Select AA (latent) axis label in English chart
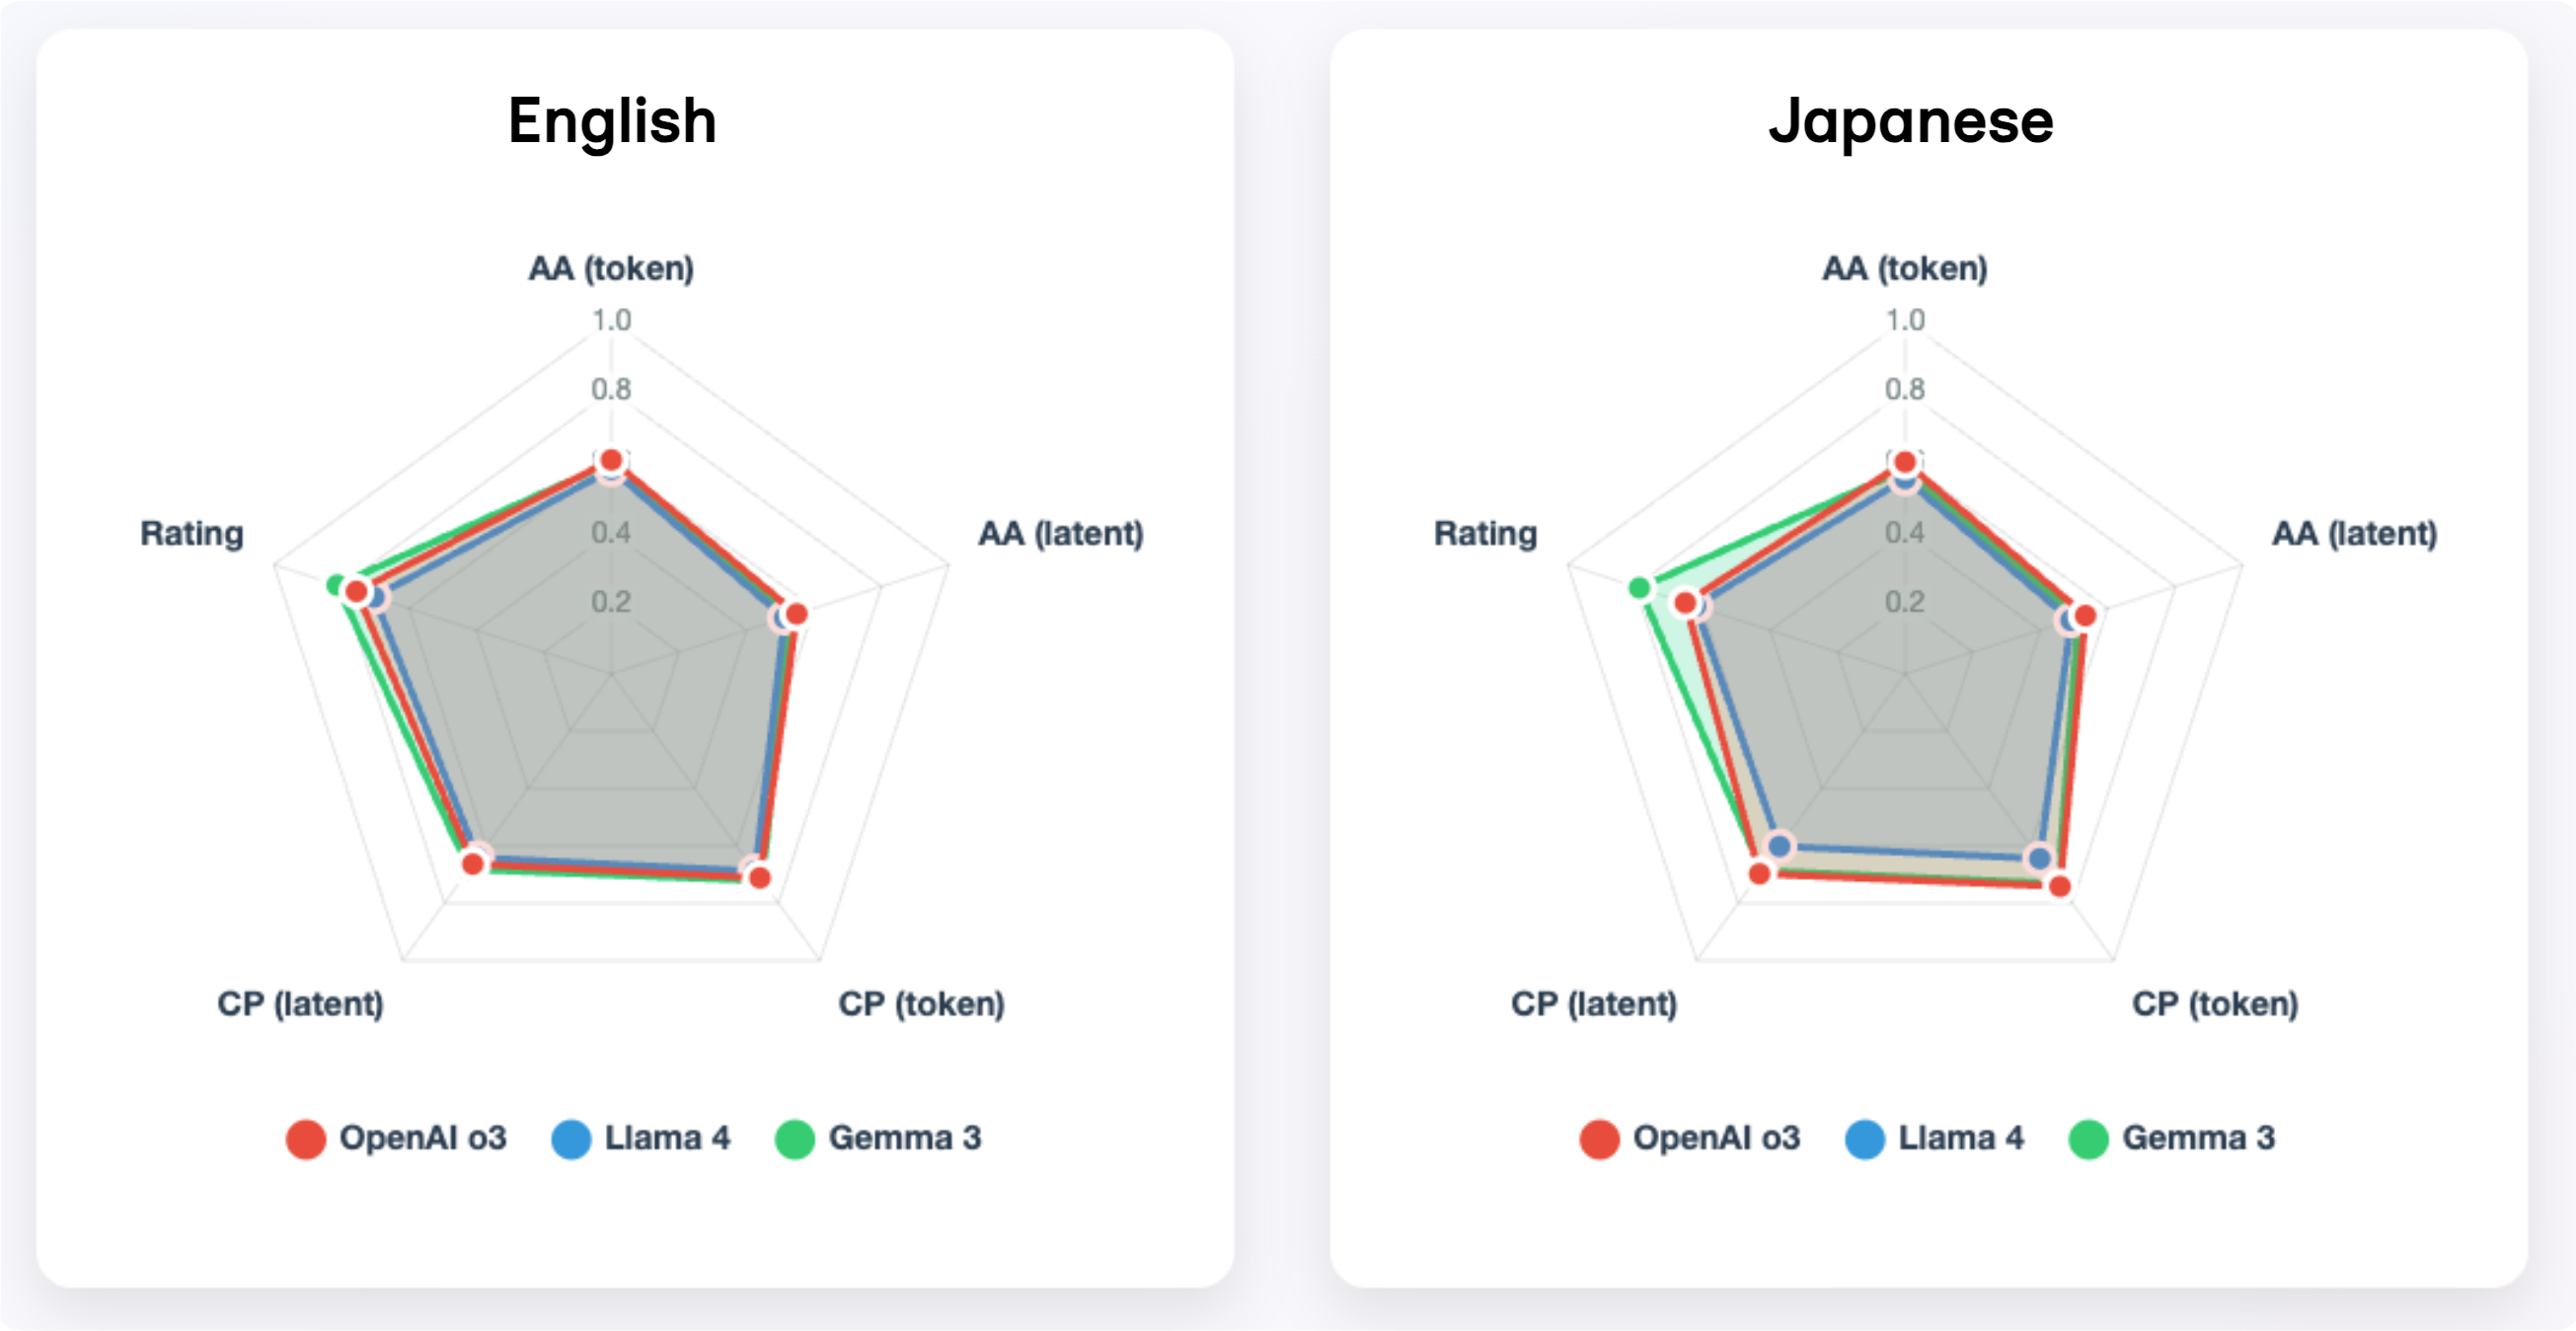 (1060, 533)
